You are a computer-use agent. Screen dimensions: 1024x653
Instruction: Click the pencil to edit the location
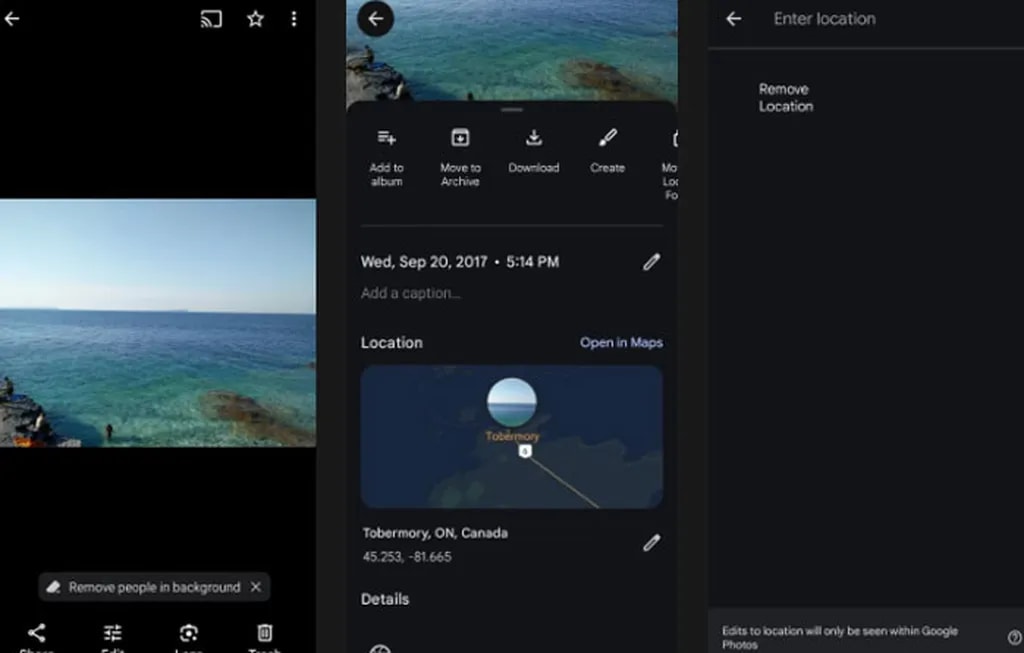(x=651, y=542)
